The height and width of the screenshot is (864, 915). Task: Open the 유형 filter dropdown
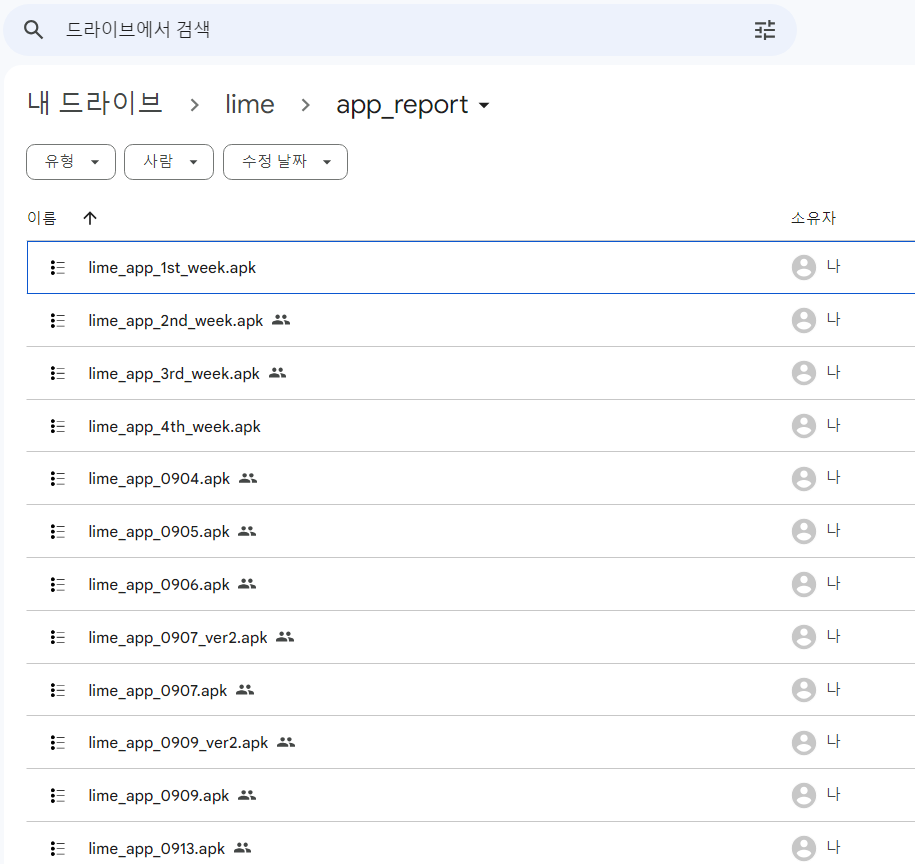click(70, 161)
